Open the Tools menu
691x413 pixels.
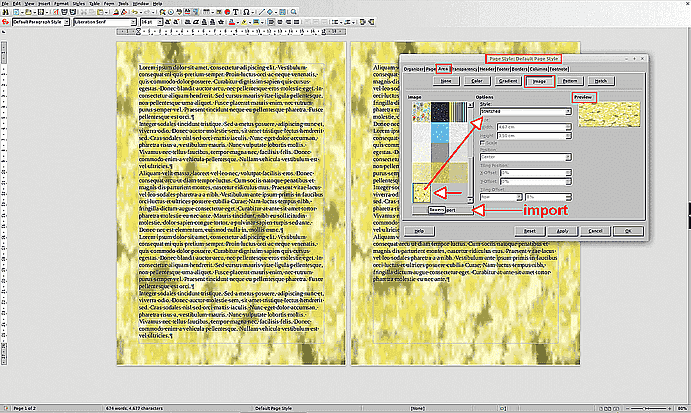(123, 4)
